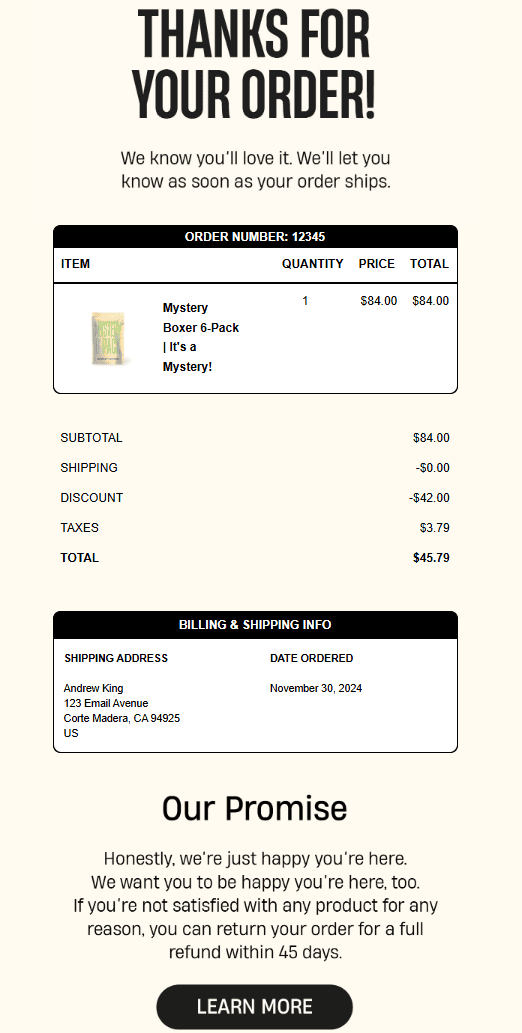This screenshot has height=1033, width=522.
Task: Click the LEARN MORE button
Action: (x=254, y=1007)
